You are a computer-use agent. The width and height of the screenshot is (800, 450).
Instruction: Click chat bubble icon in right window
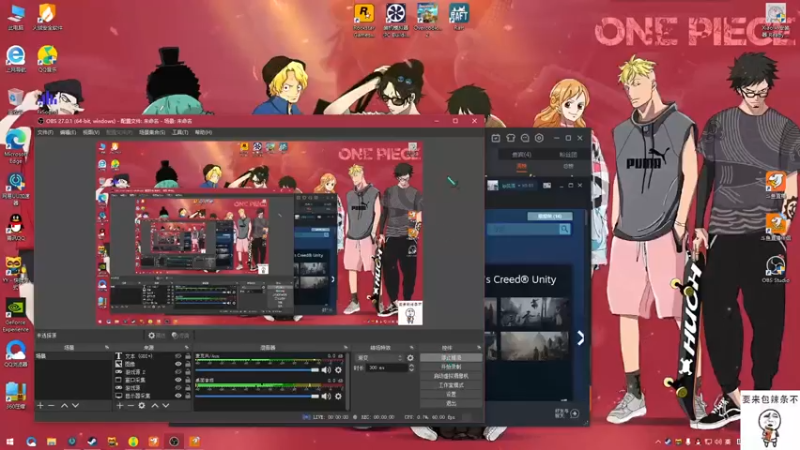[525, 138]
